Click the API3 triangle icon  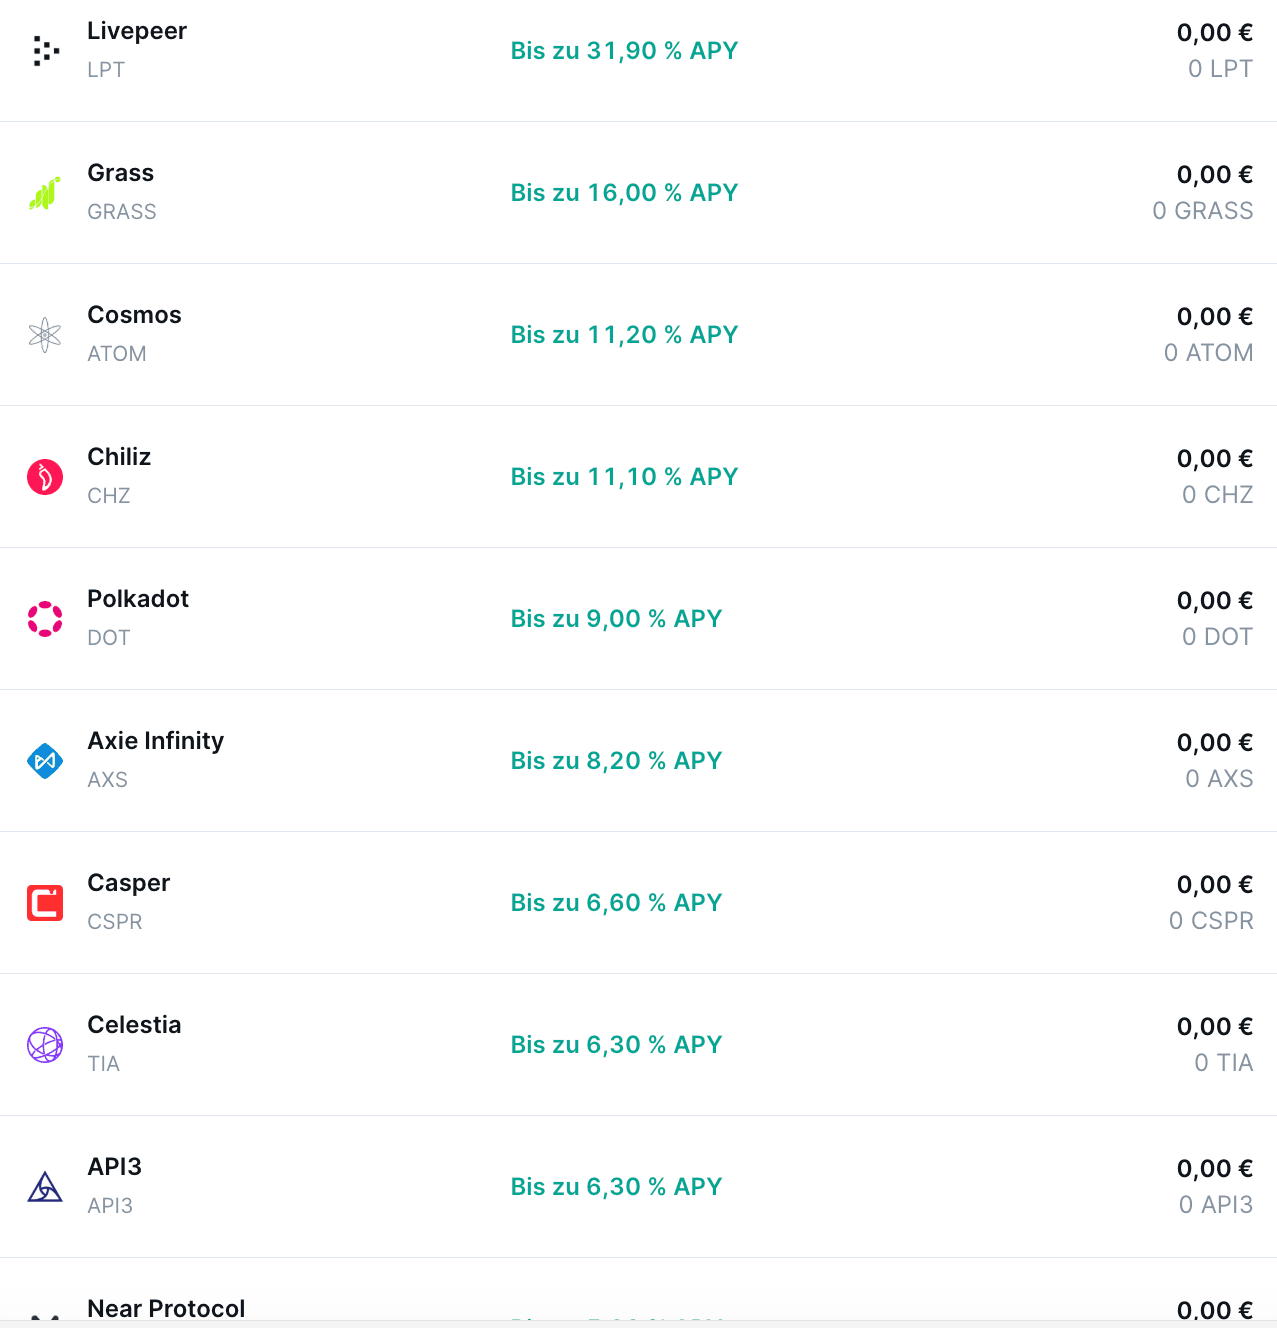45,1187
